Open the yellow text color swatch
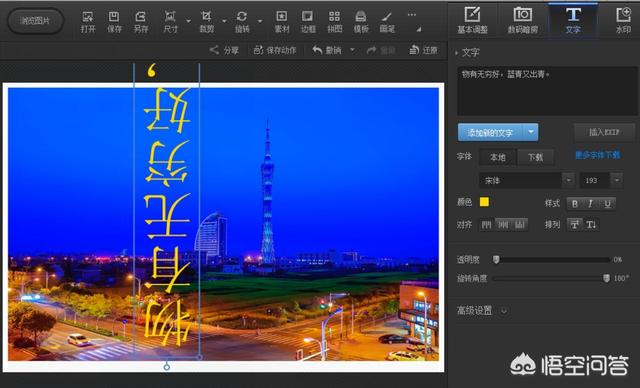The image size is (640, 388). point(484,202)
